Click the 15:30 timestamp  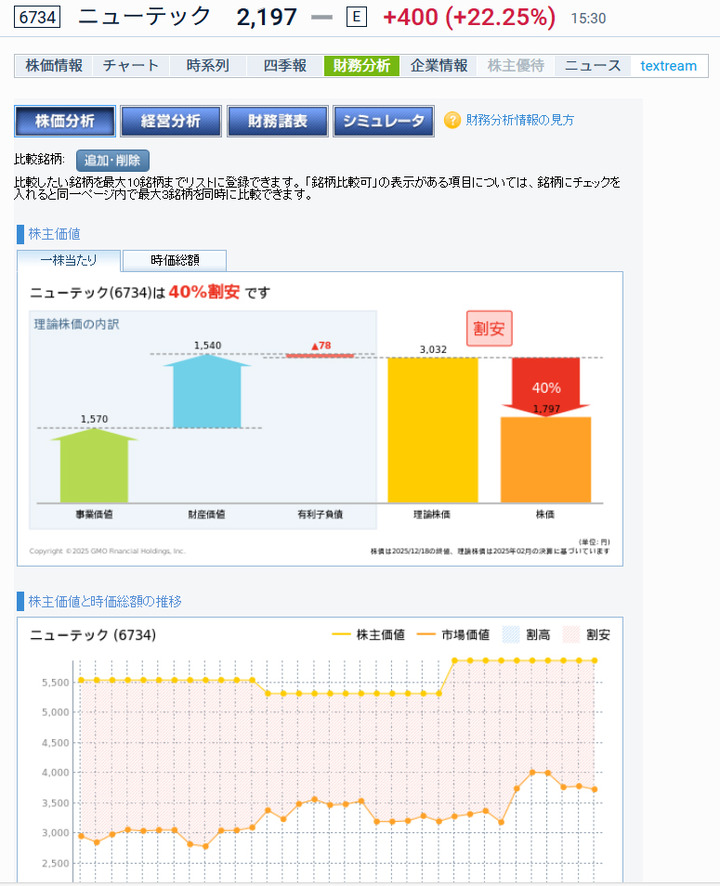588,19
